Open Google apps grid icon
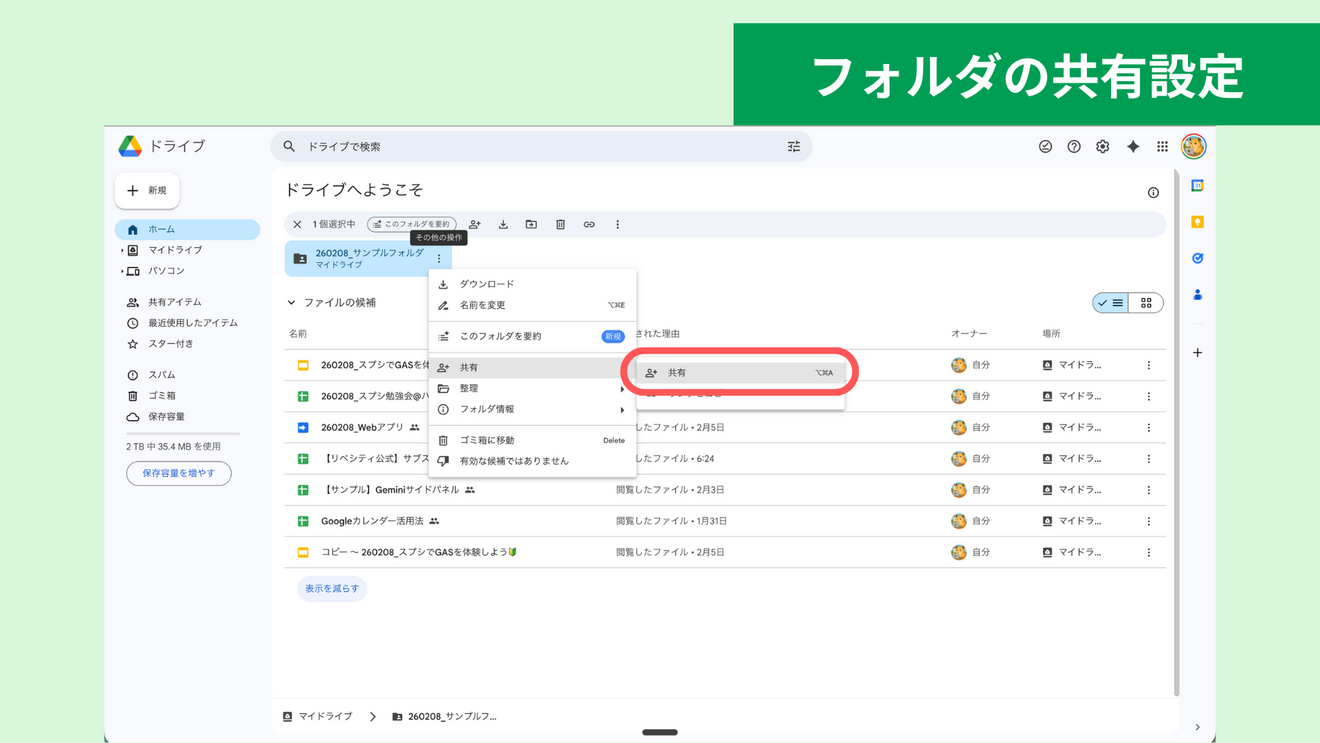 point(1162,147)
